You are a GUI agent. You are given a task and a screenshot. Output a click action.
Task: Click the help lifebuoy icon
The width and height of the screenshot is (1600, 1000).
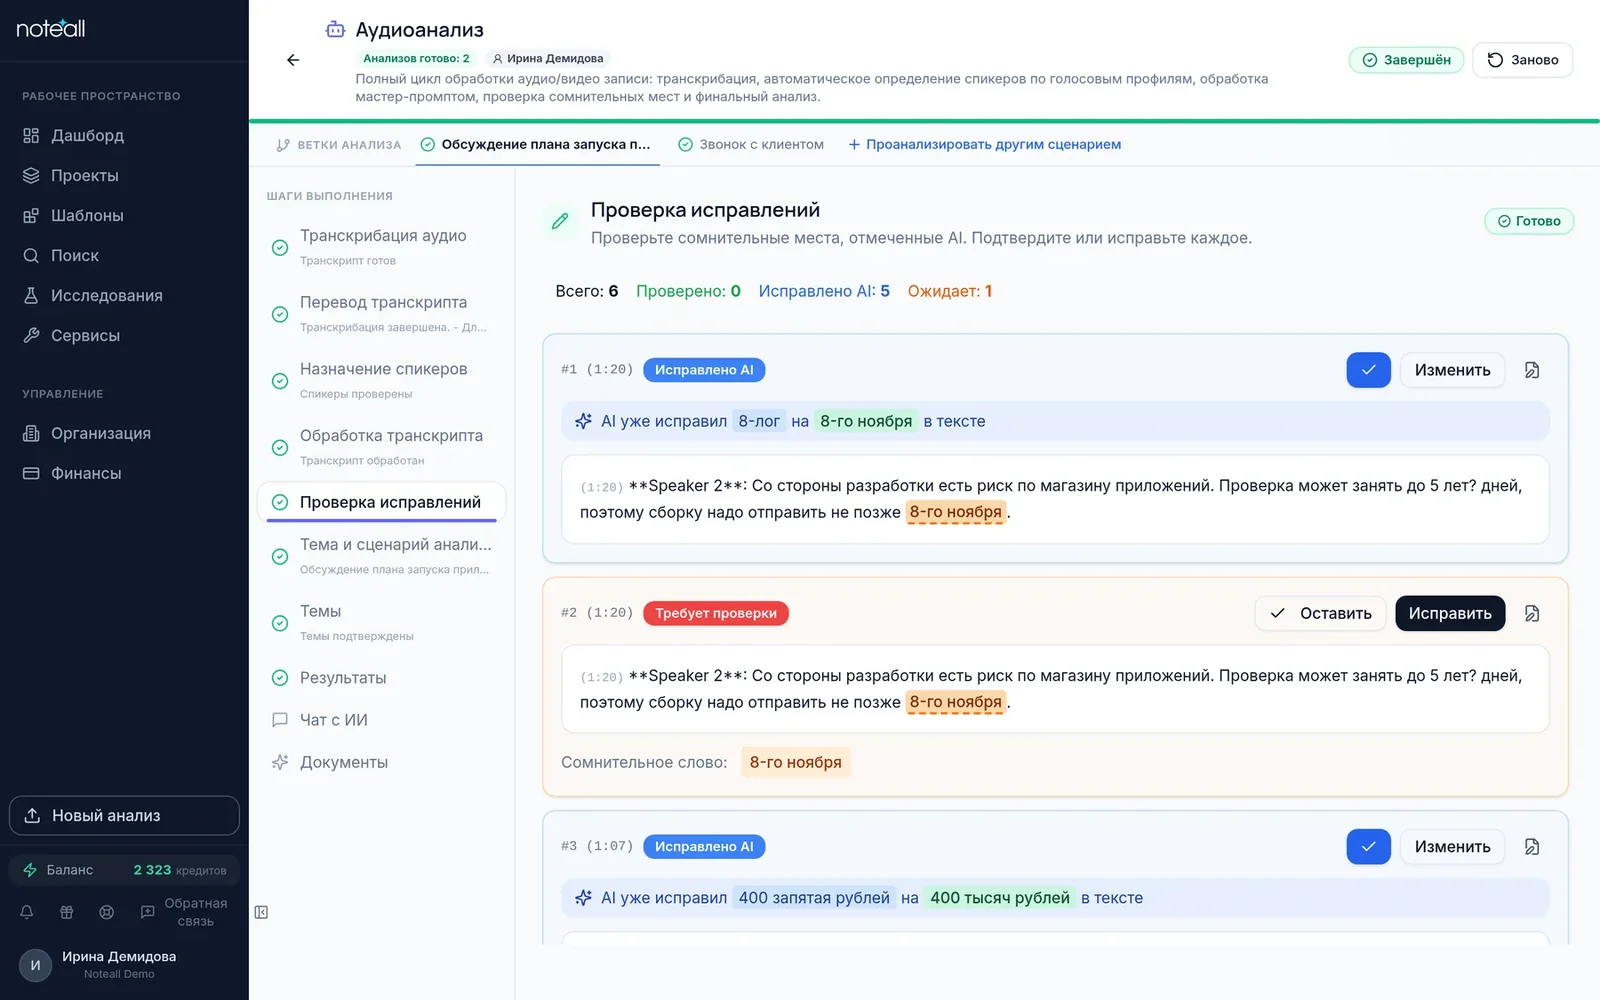(x=107, y=912)
